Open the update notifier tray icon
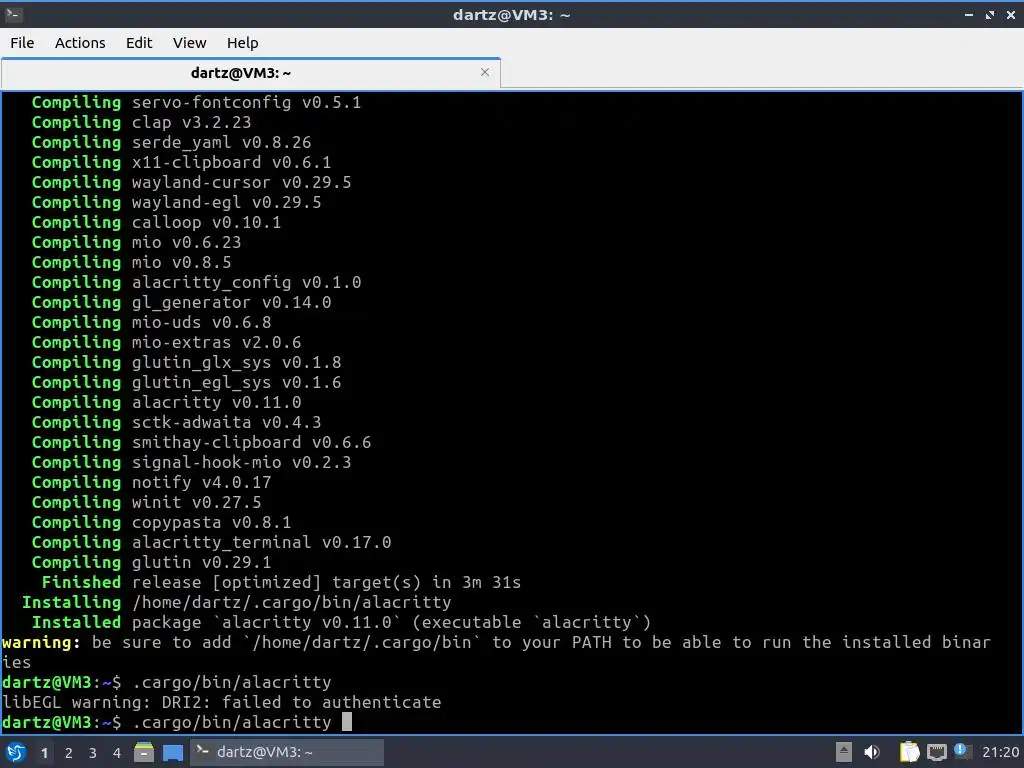The width and height of the screenshot is (1024, 768). 961,751
